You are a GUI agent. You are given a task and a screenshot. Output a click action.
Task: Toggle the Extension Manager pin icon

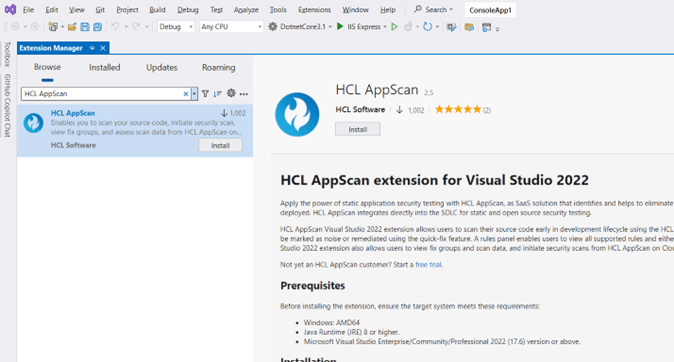coord(92,48)
